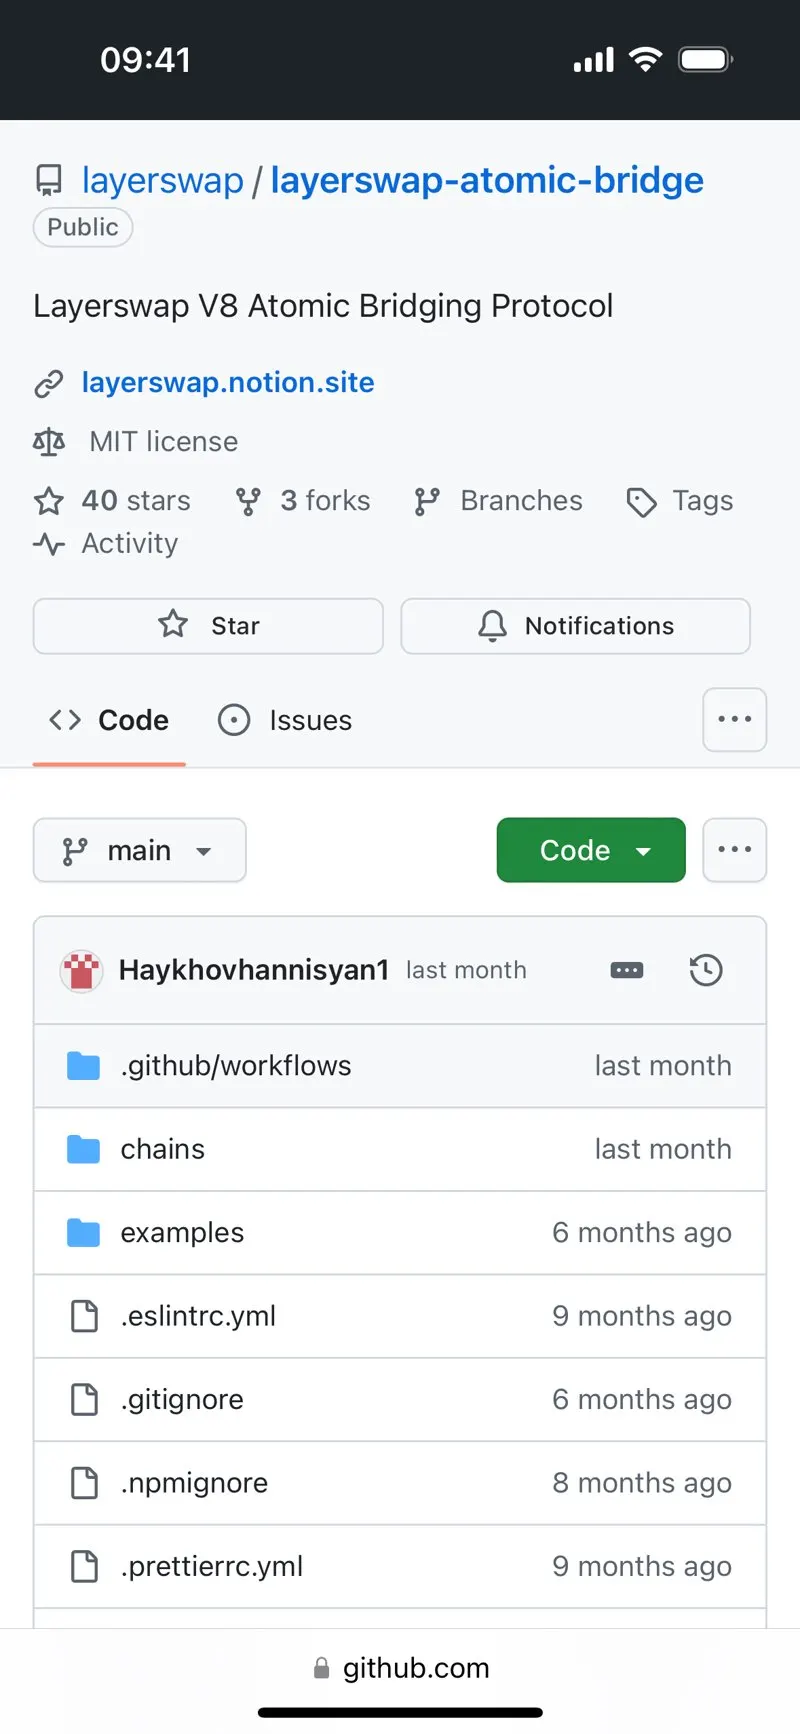View the 40 stars list
800x1734 pixels.
pos(136,500)
